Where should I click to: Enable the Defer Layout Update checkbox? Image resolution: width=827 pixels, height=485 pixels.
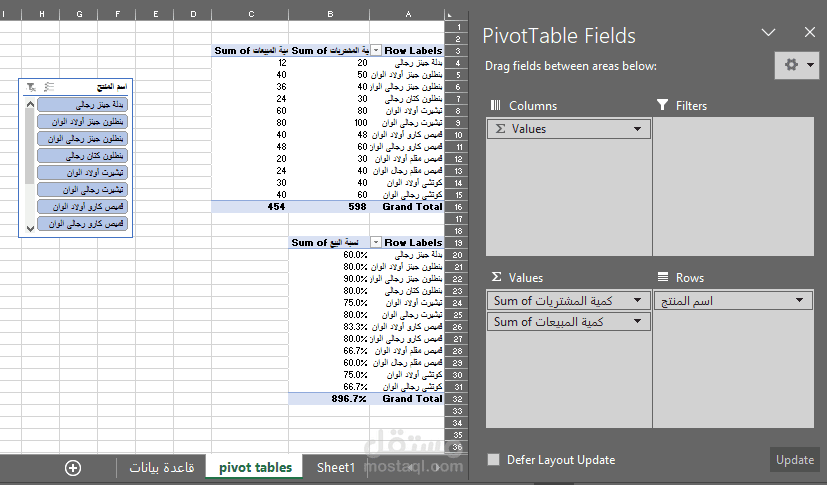(x=494, y=460)
